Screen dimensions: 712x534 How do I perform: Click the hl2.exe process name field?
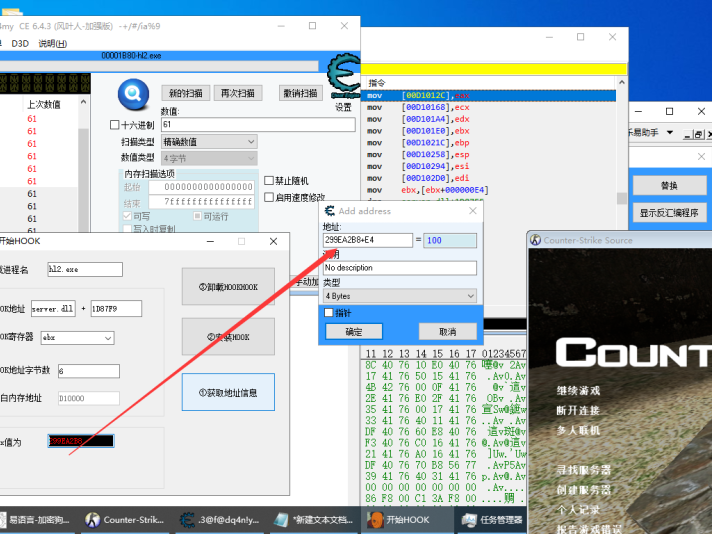click(x=85, y=269)
